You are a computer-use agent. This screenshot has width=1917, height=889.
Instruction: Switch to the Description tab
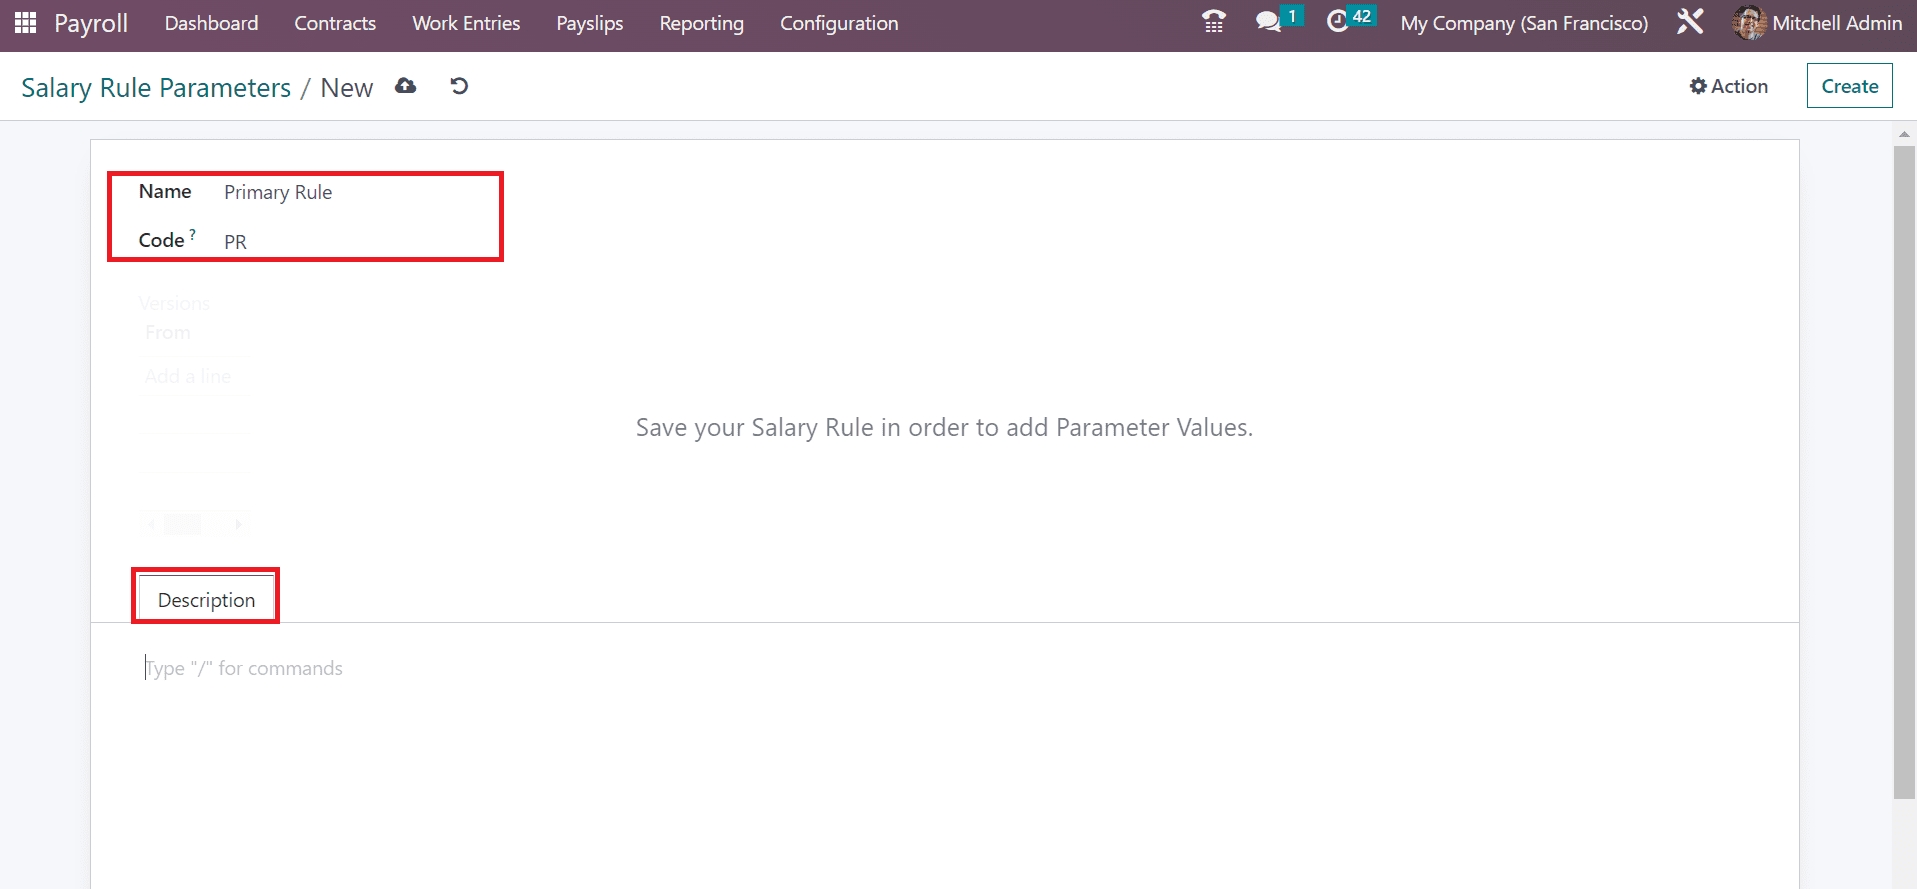pyautogui.click(x=206, y=600)
